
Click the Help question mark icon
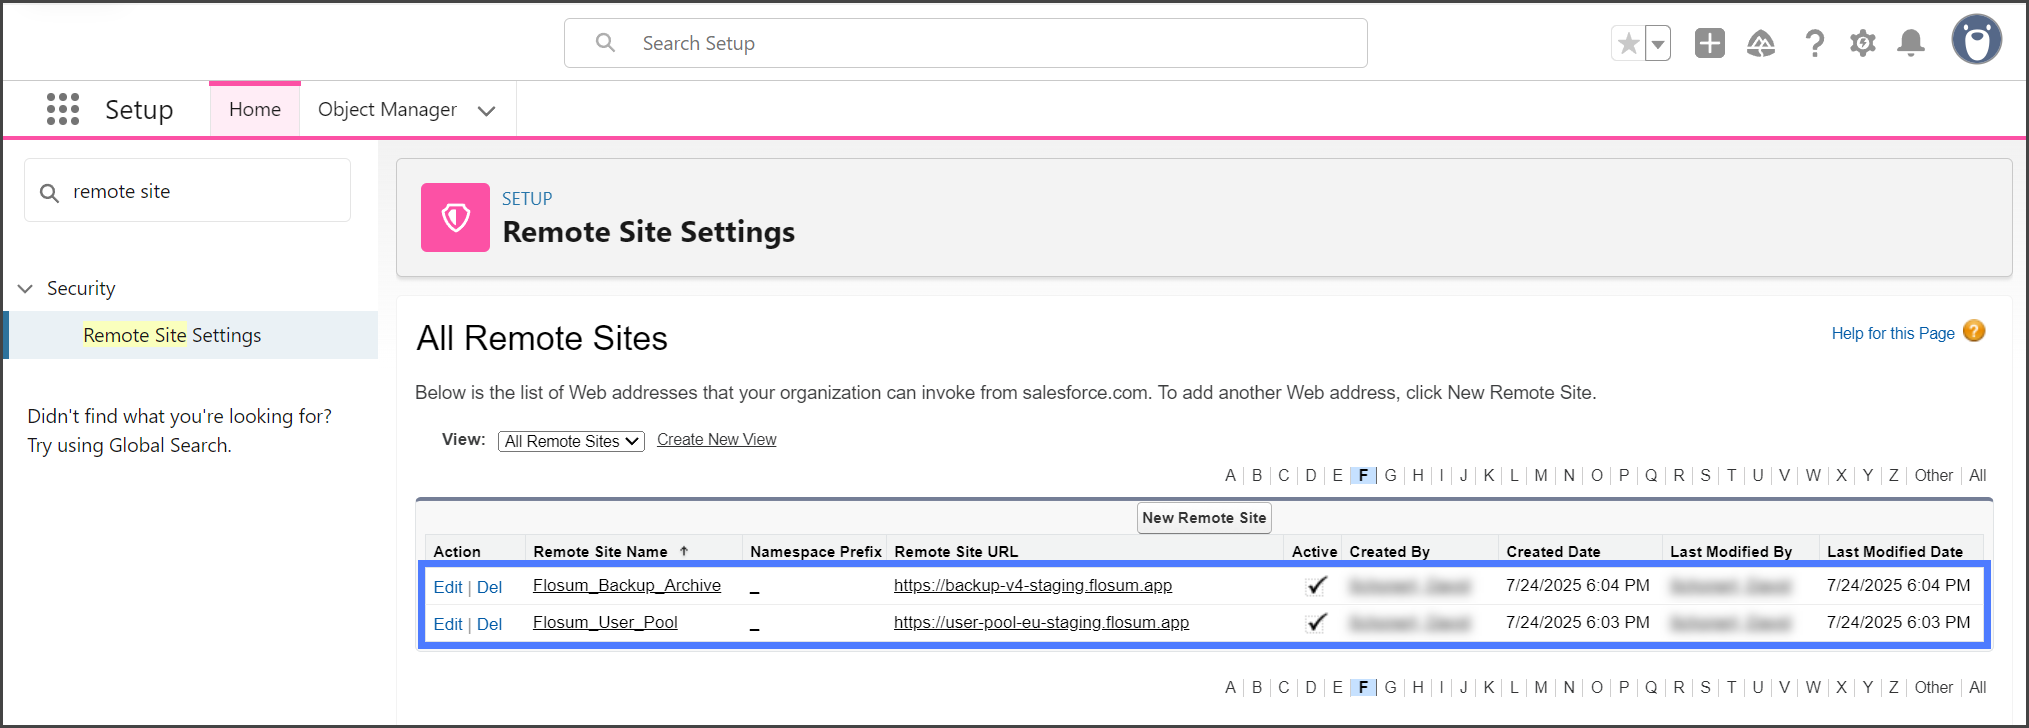pos(1814,44)
